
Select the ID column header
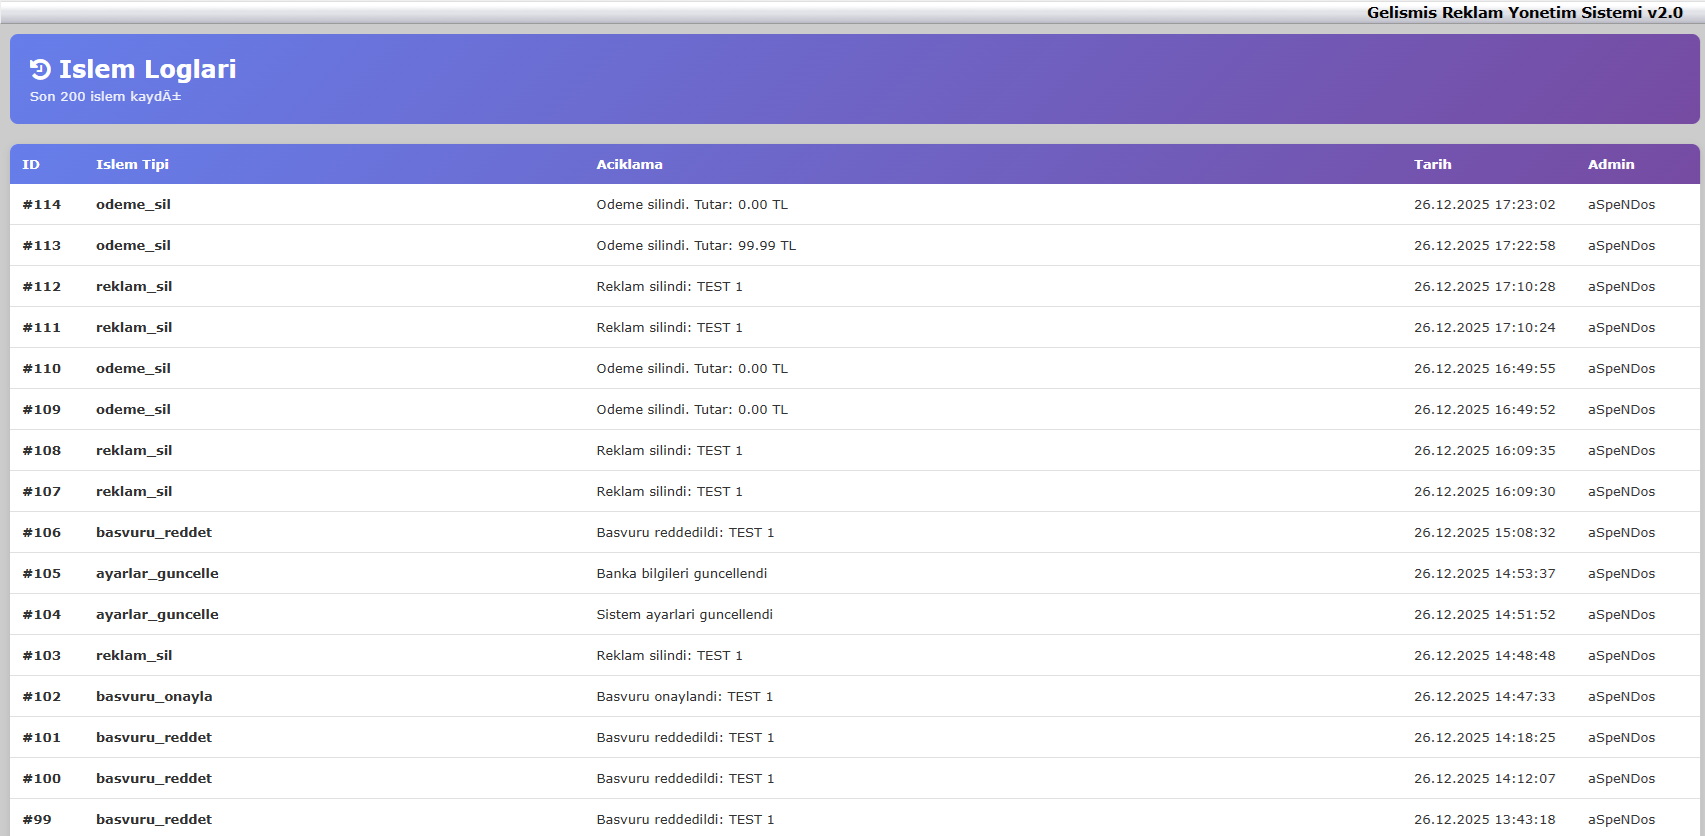click(x=31, y=165)
